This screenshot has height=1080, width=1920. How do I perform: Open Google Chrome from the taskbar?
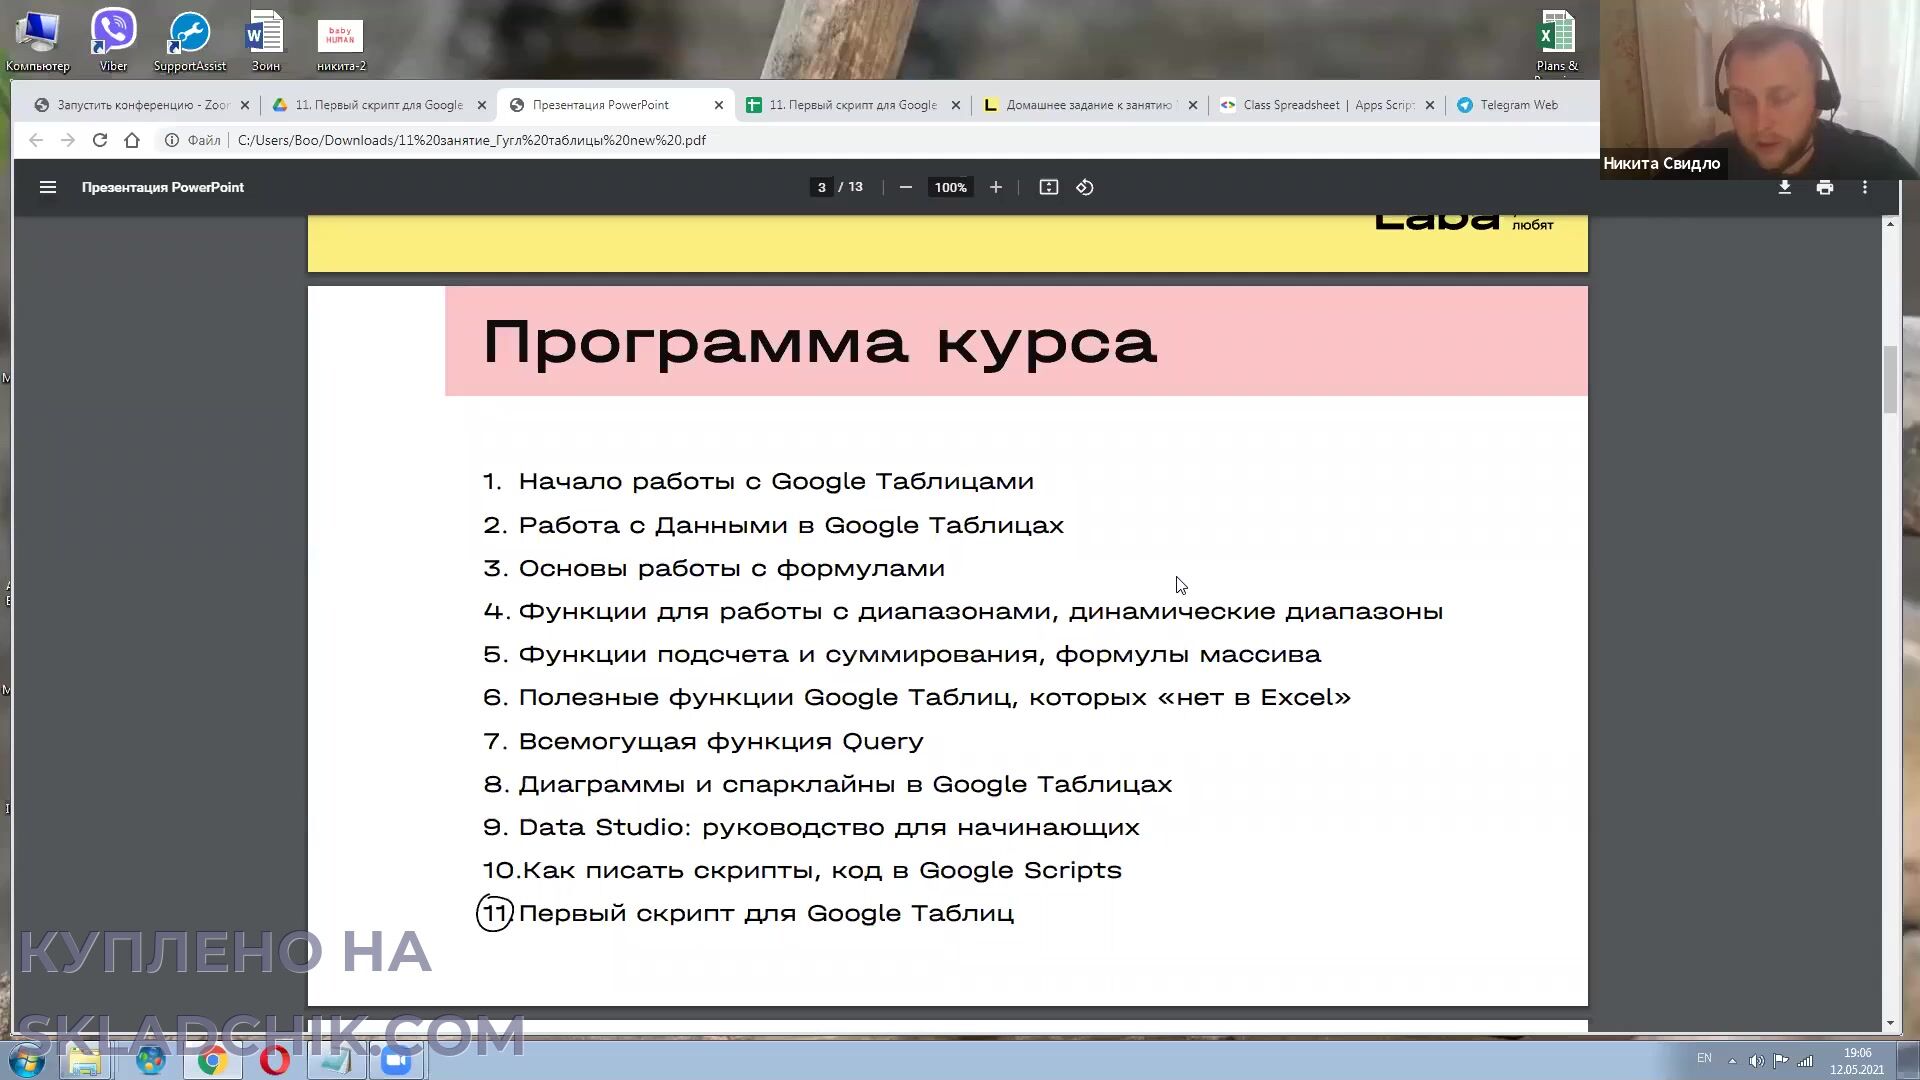(211, 1061)
